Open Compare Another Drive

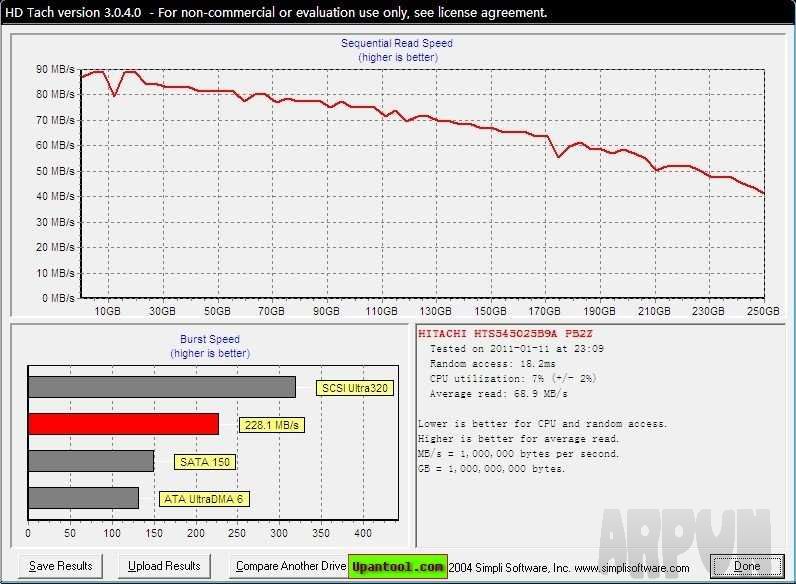(x=290, y=566)
